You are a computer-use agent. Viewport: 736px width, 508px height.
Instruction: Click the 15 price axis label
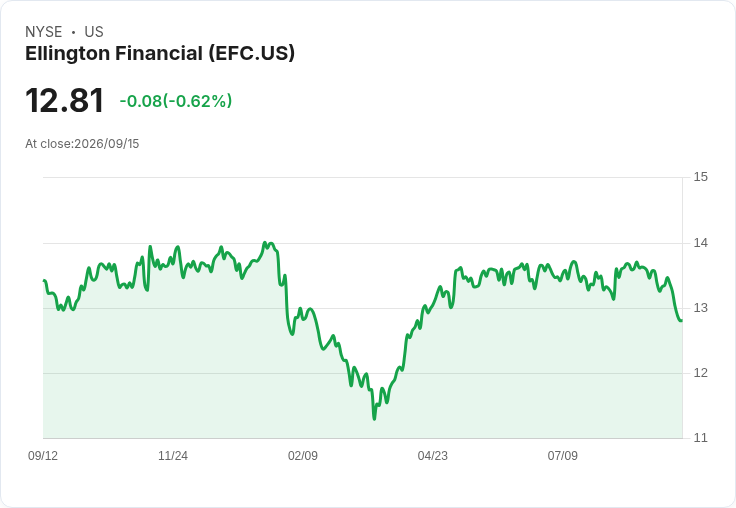pos(700,177)
